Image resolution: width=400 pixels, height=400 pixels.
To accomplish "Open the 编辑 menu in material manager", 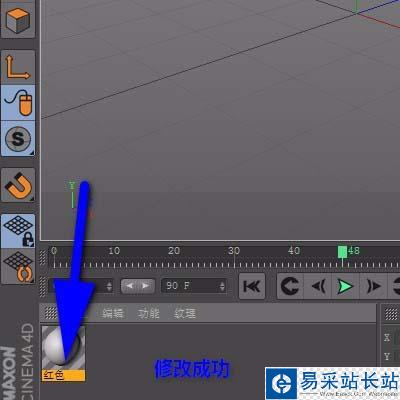I will coord(113,313).
